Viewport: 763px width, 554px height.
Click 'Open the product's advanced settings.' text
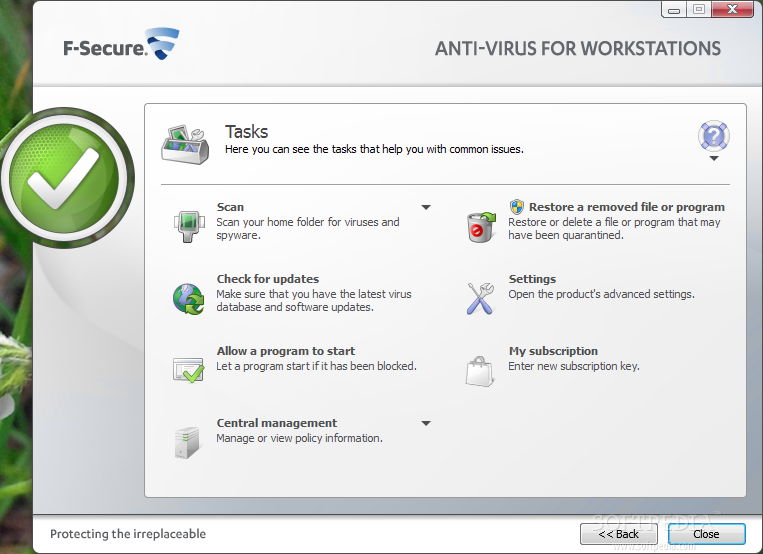pos(601,294)
